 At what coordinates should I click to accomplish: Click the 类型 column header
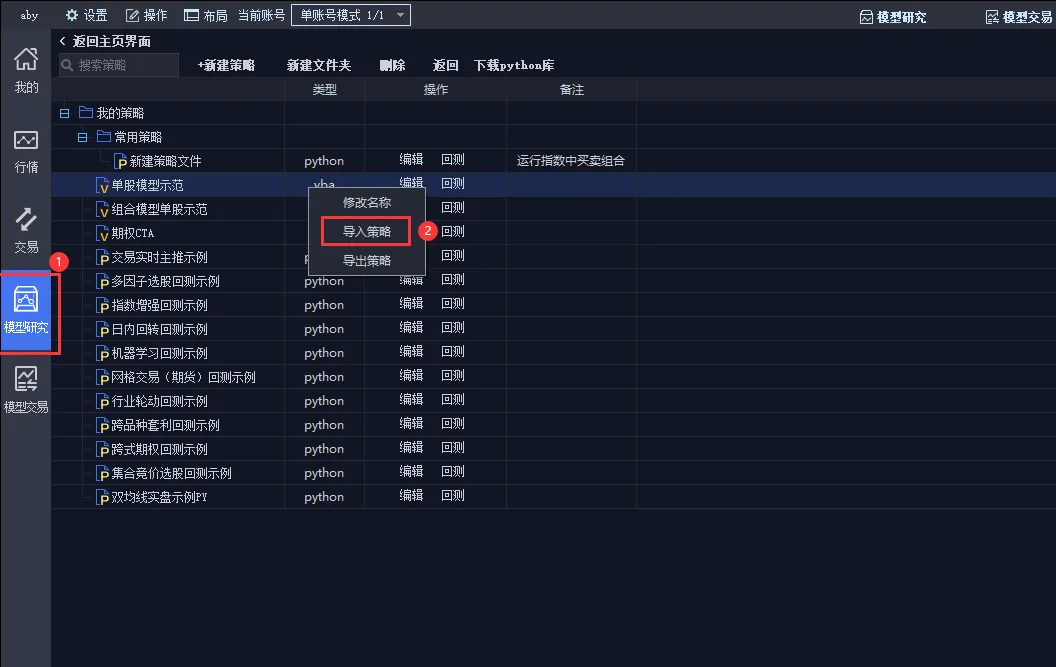[x=325, y=90]
